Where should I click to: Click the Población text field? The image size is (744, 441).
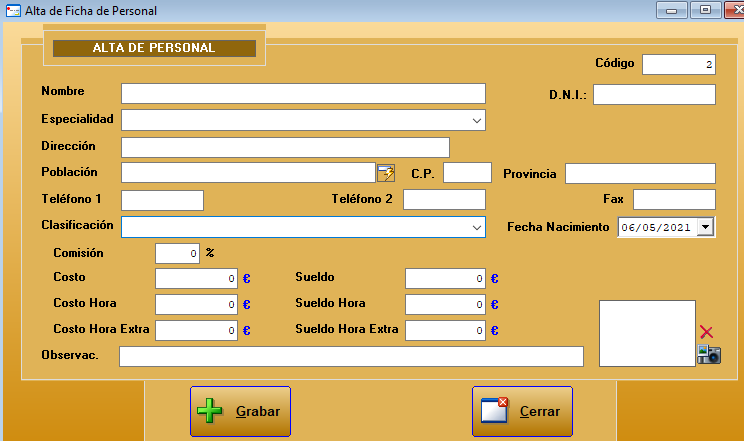point(248,173)
